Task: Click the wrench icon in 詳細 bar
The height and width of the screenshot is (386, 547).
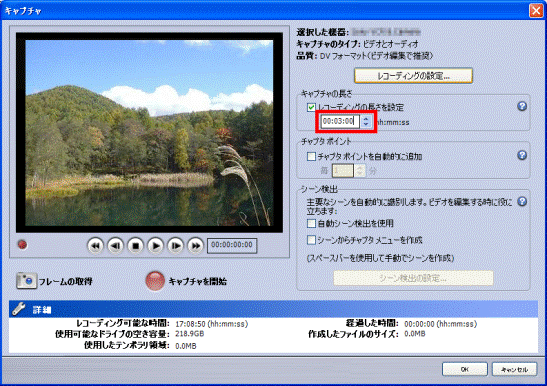Action: (x=19, y=309)
